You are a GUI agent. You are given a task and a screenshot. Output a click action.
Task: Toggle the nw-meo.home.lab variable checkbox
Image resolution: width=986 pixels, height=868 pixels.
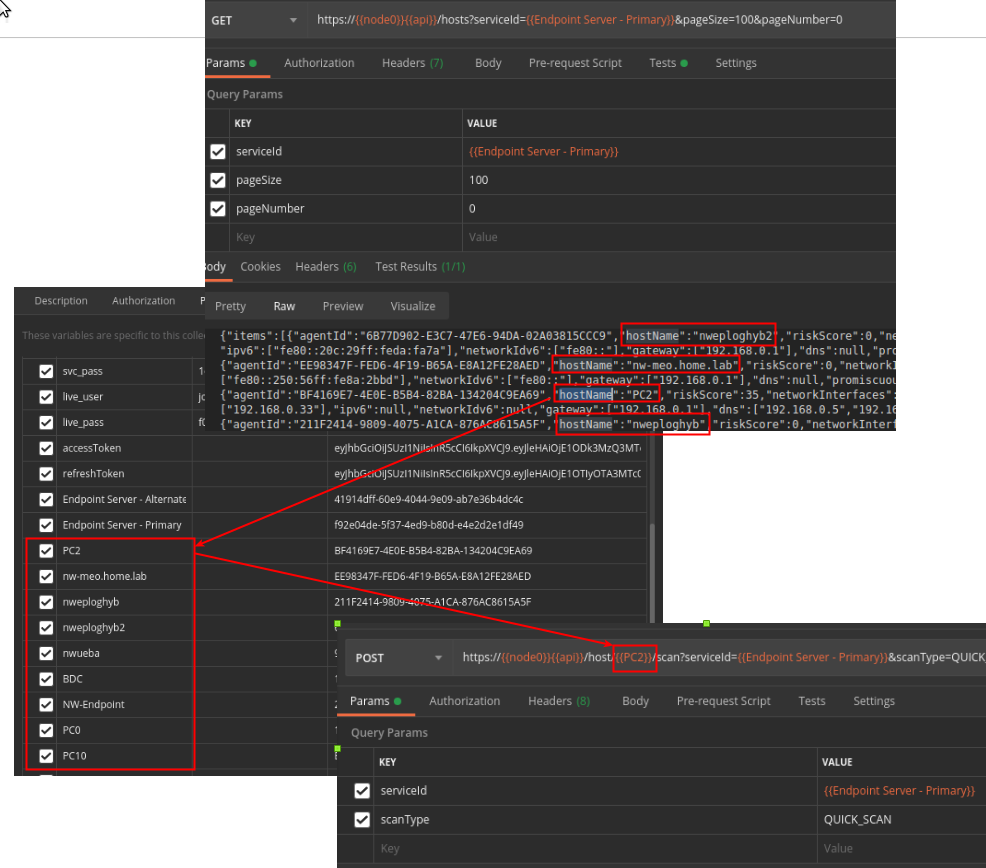(x=46, y=577)
